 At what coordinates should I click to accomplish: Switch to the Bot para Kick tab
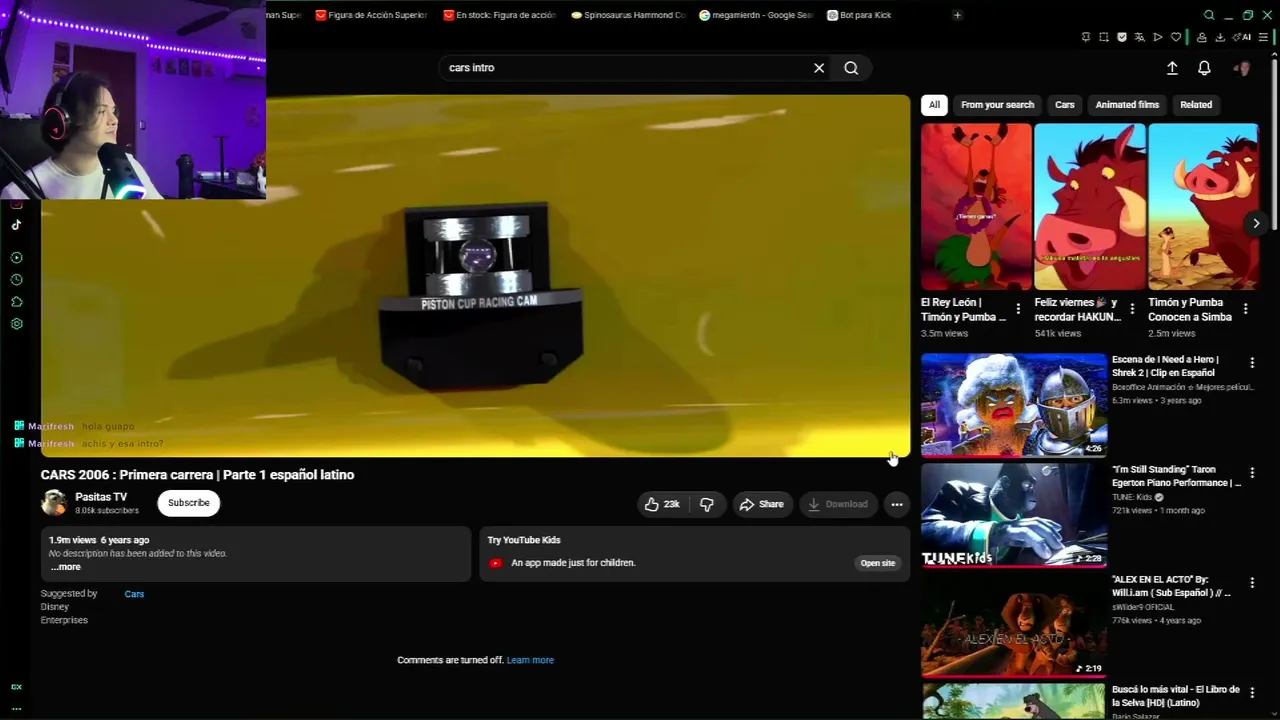[x=860, y=15]
